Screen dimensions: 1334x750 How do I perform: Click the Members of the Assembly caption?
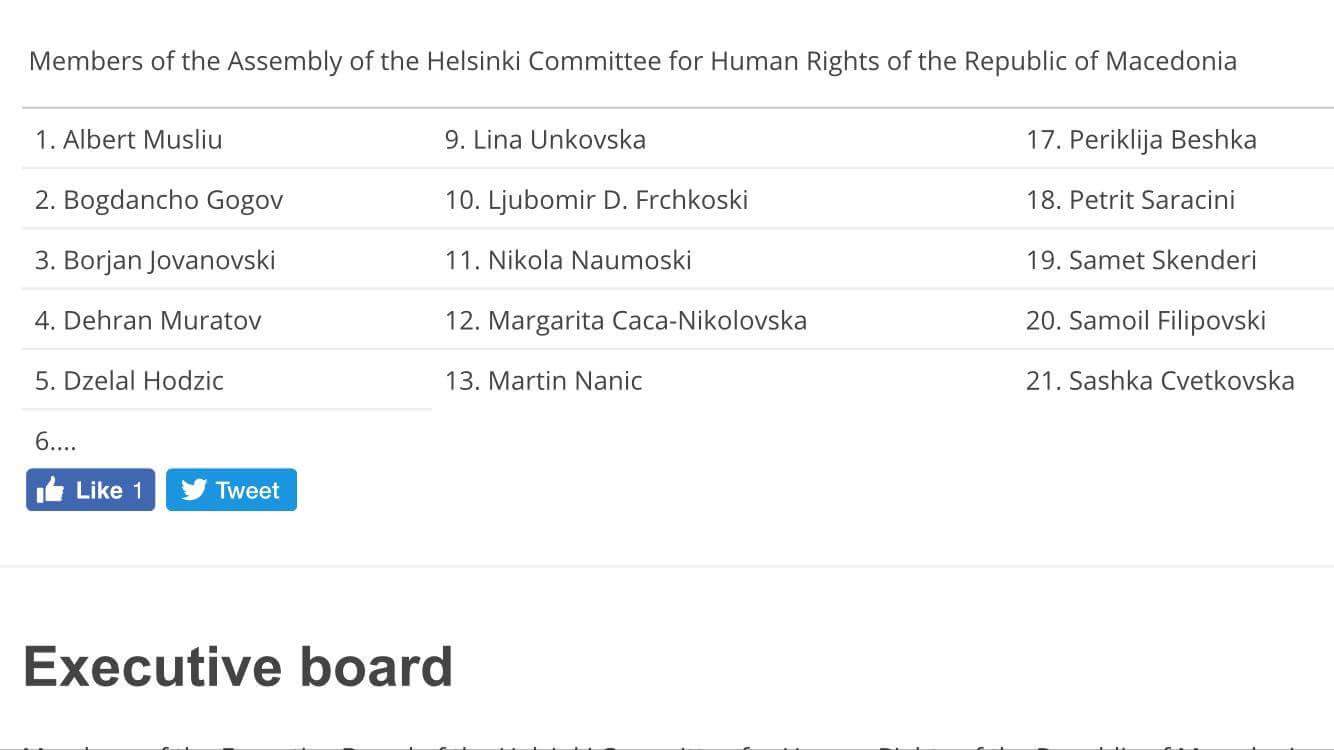tap(632, 61)
